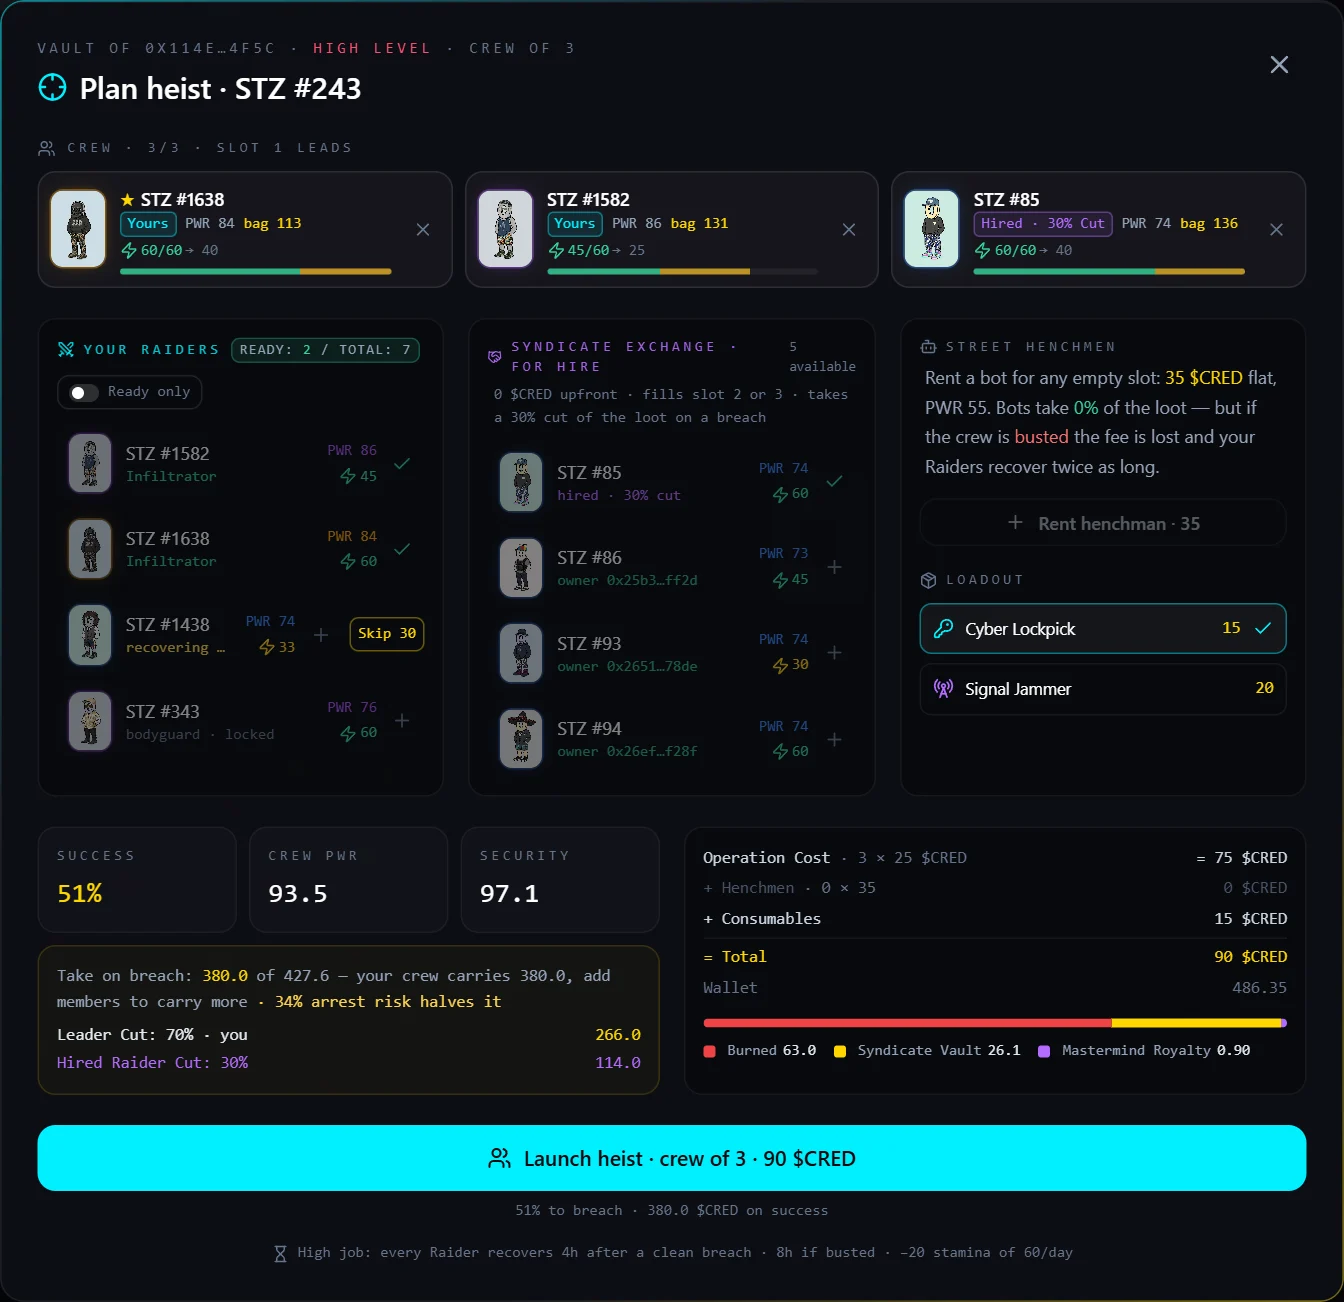Select STZ #1438 recovering raider row
This screenshot has height=1302, width=1344.
[240, 635]
